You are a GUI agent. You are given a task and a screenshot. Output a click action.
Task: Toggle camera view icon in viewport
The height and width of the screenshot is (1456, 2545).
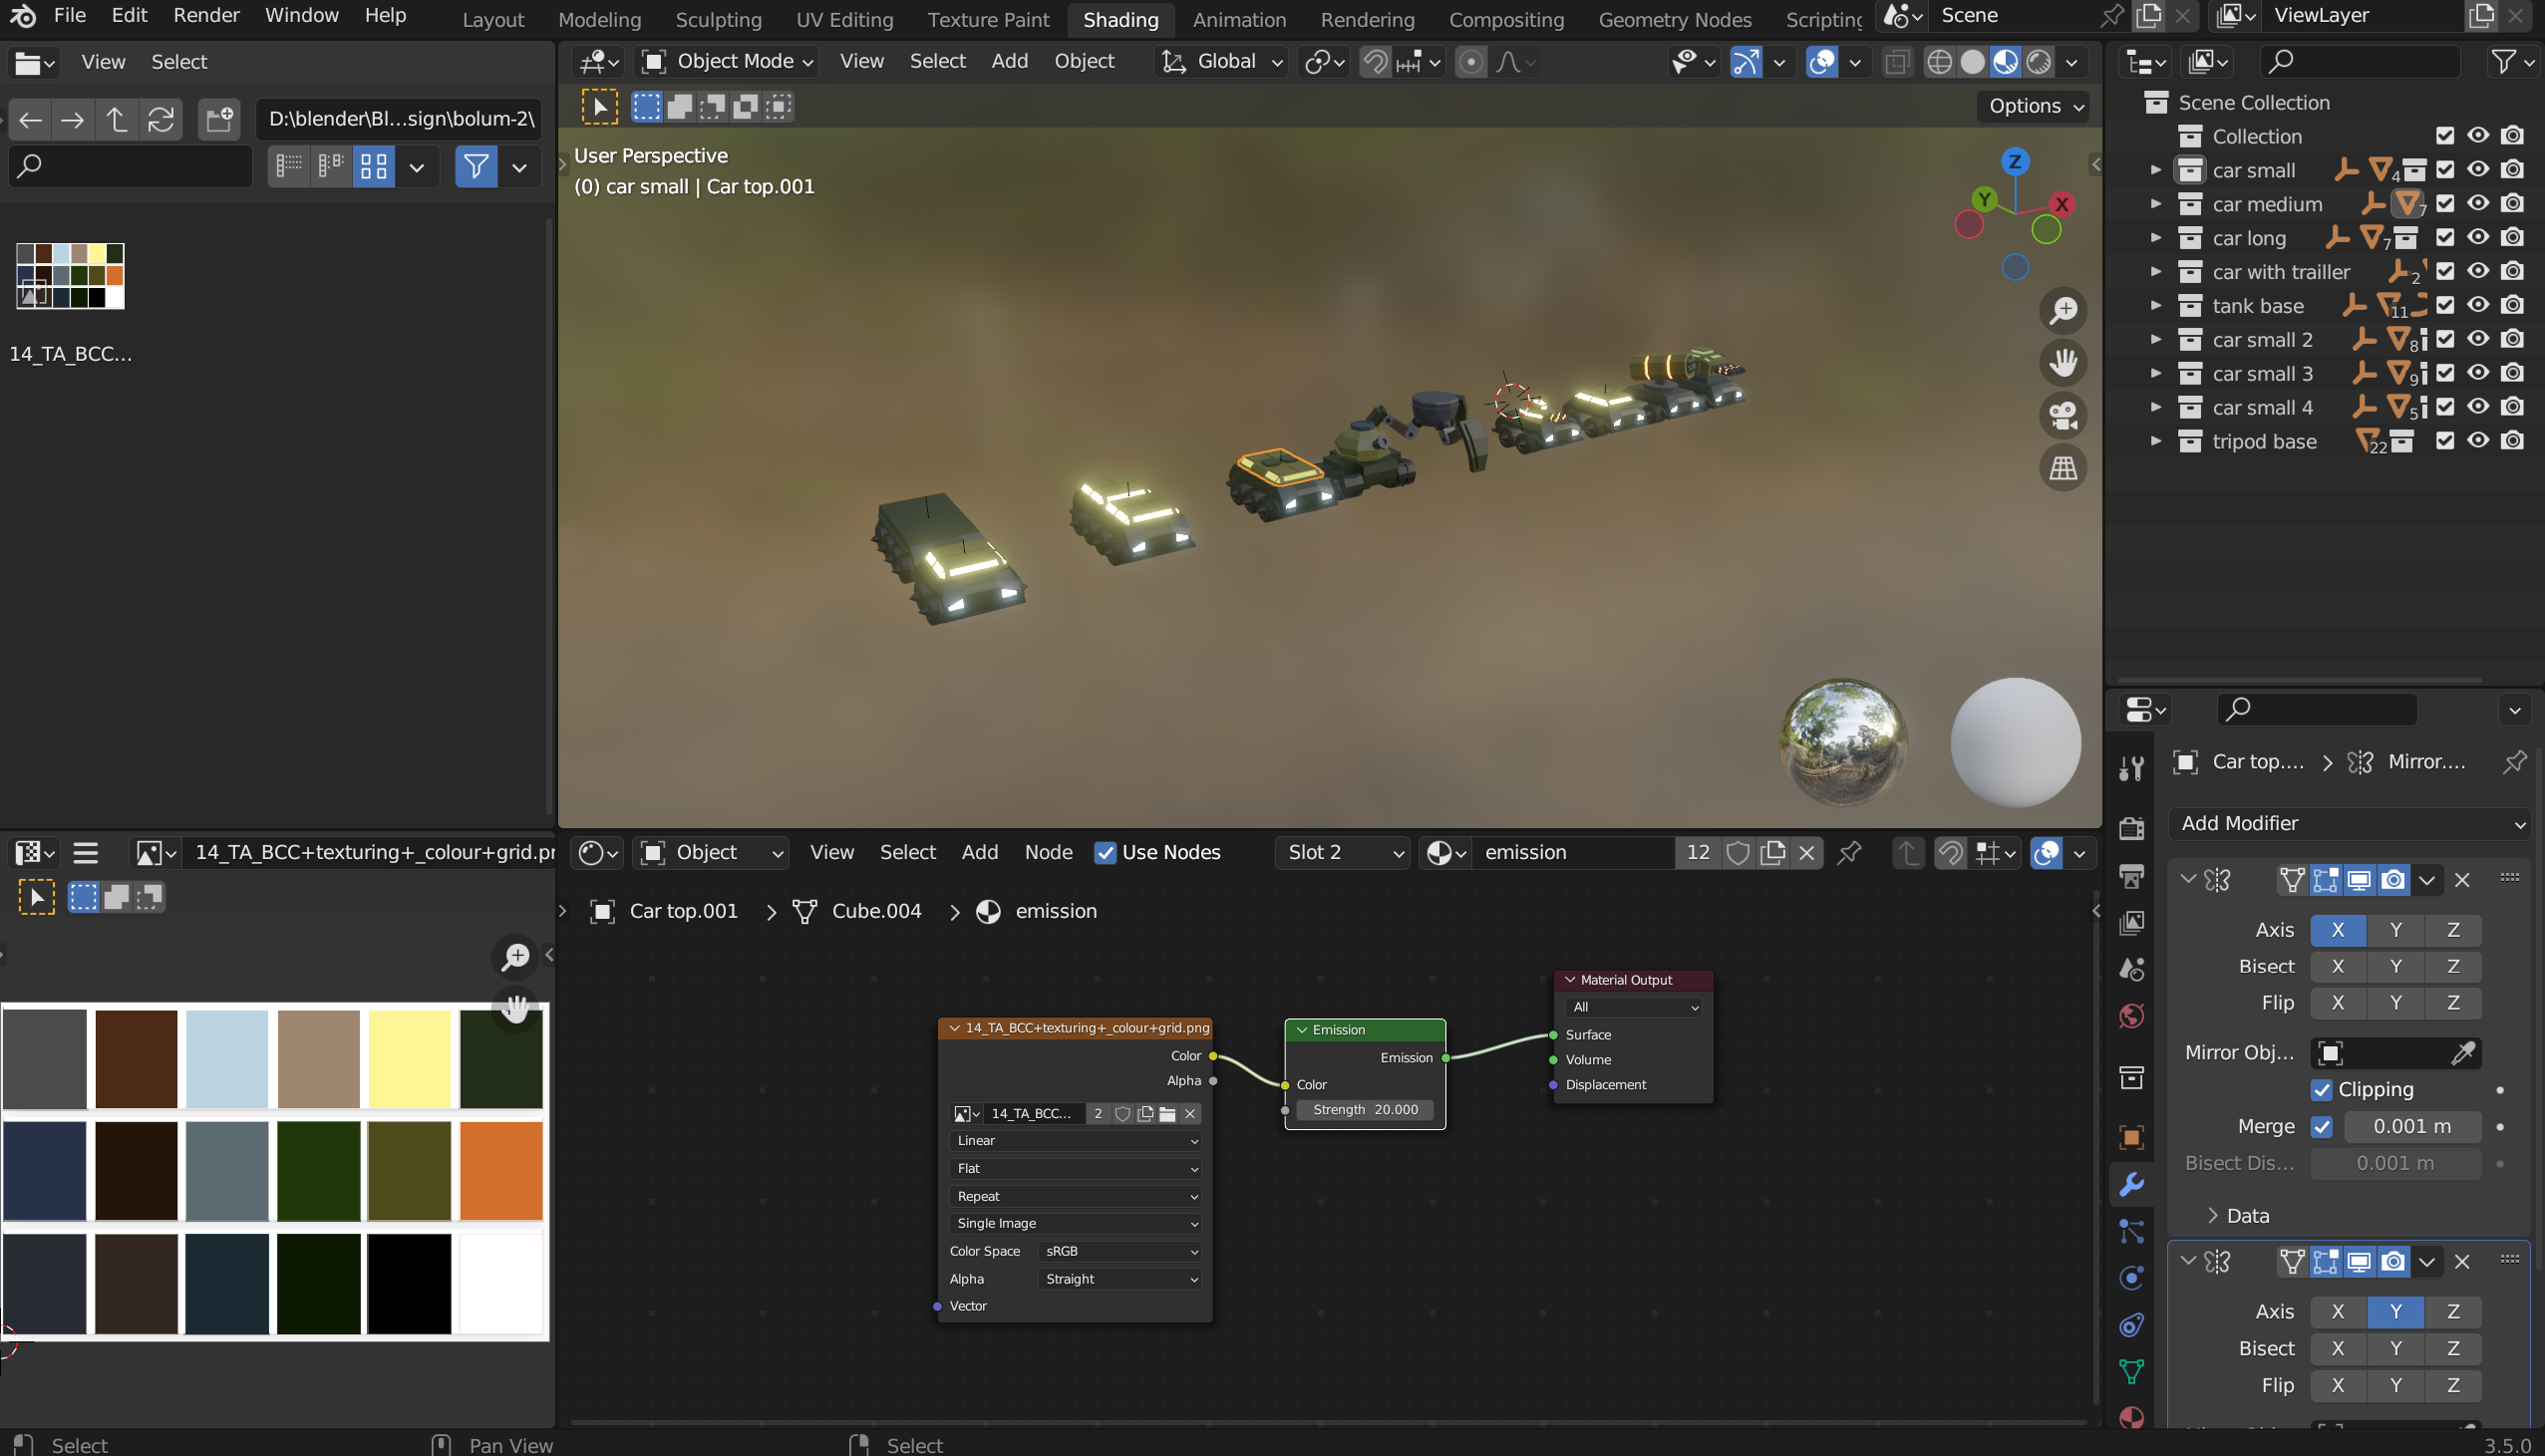[x=2063, y=415]
